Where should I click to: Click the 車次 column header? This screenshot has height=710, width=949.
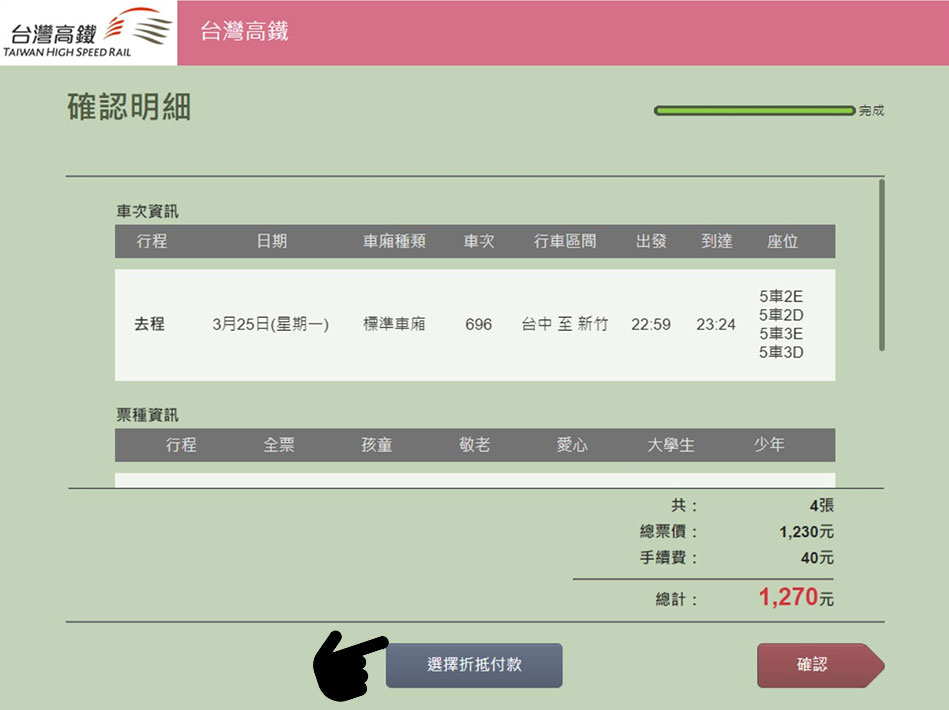coord(479,241)
